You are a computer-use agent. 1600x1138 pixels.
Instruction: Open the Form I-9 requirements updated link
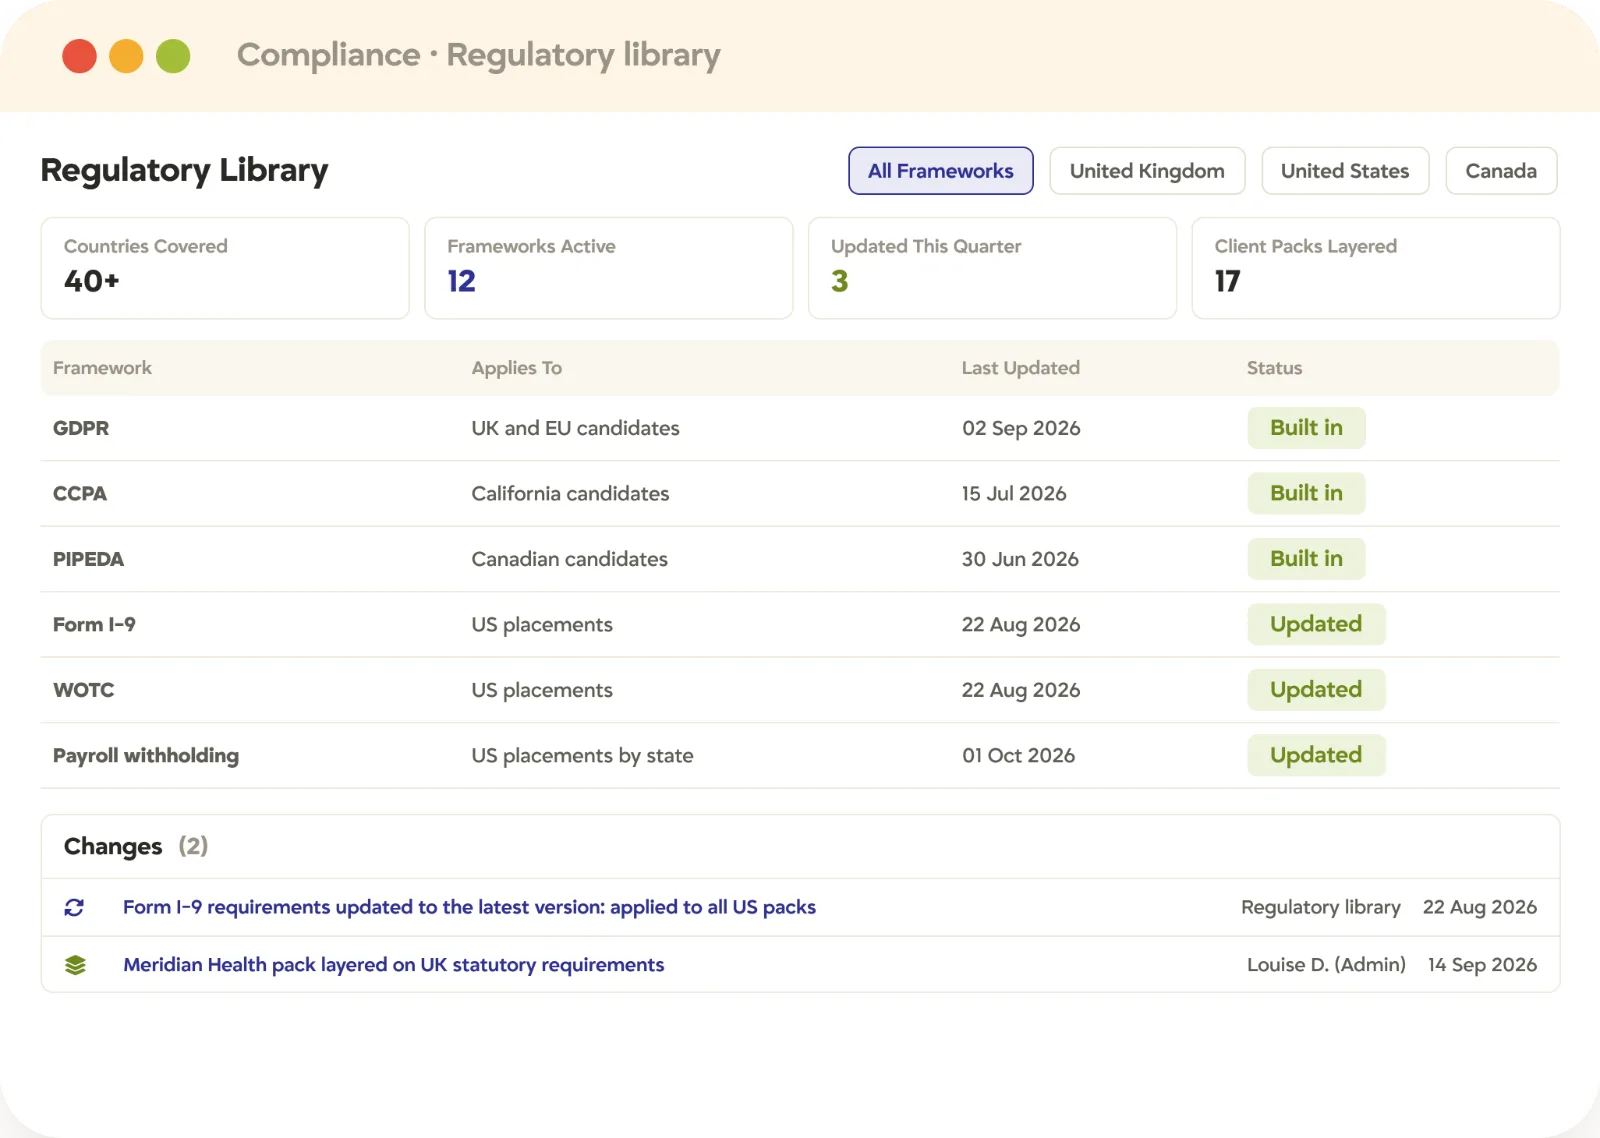click(469, 907)
